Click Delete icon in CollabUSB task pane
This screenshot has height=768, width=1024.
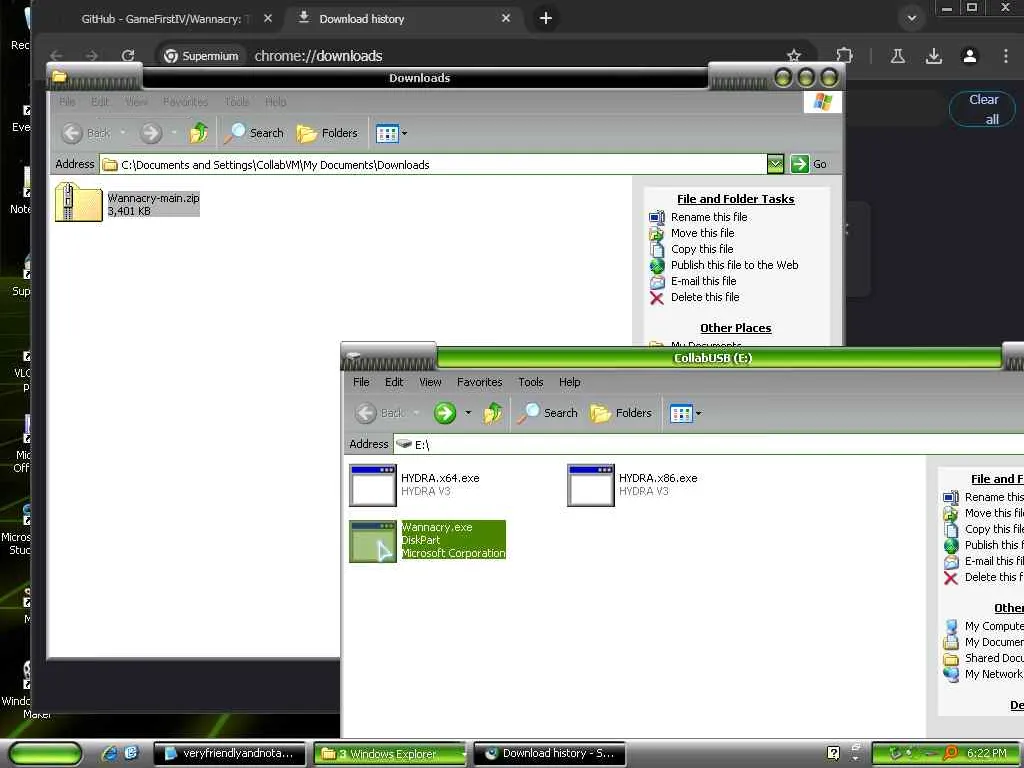[951, 577]
